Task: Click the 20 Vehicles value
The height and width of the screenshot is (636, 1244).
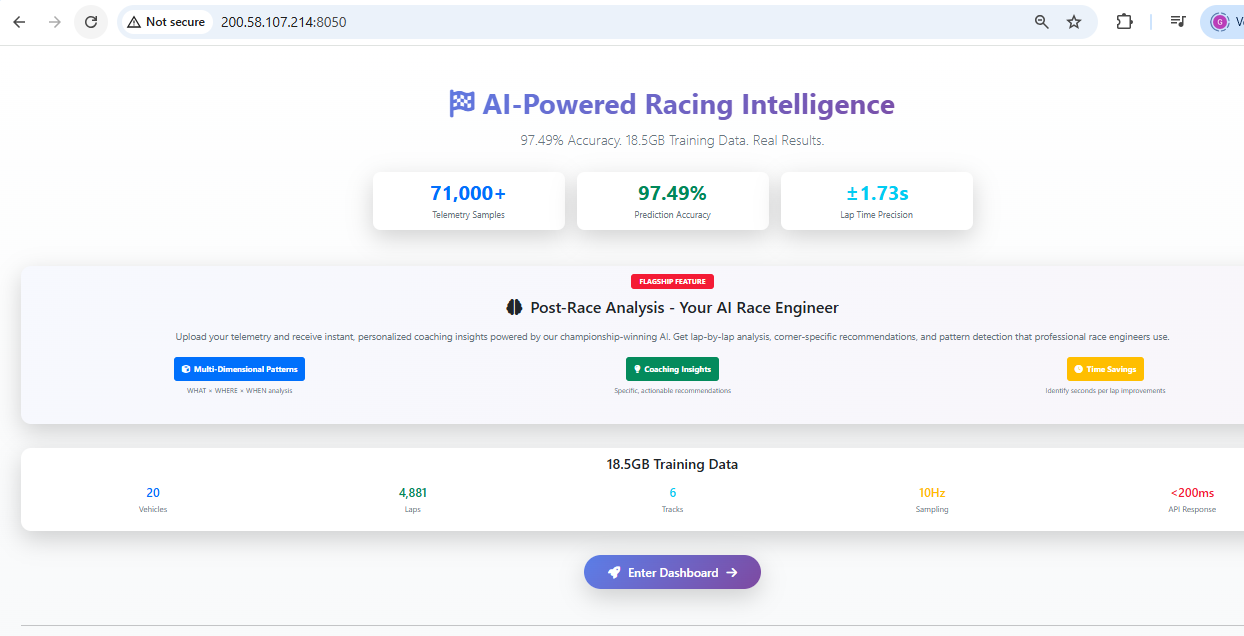Action: pos(153,492)
